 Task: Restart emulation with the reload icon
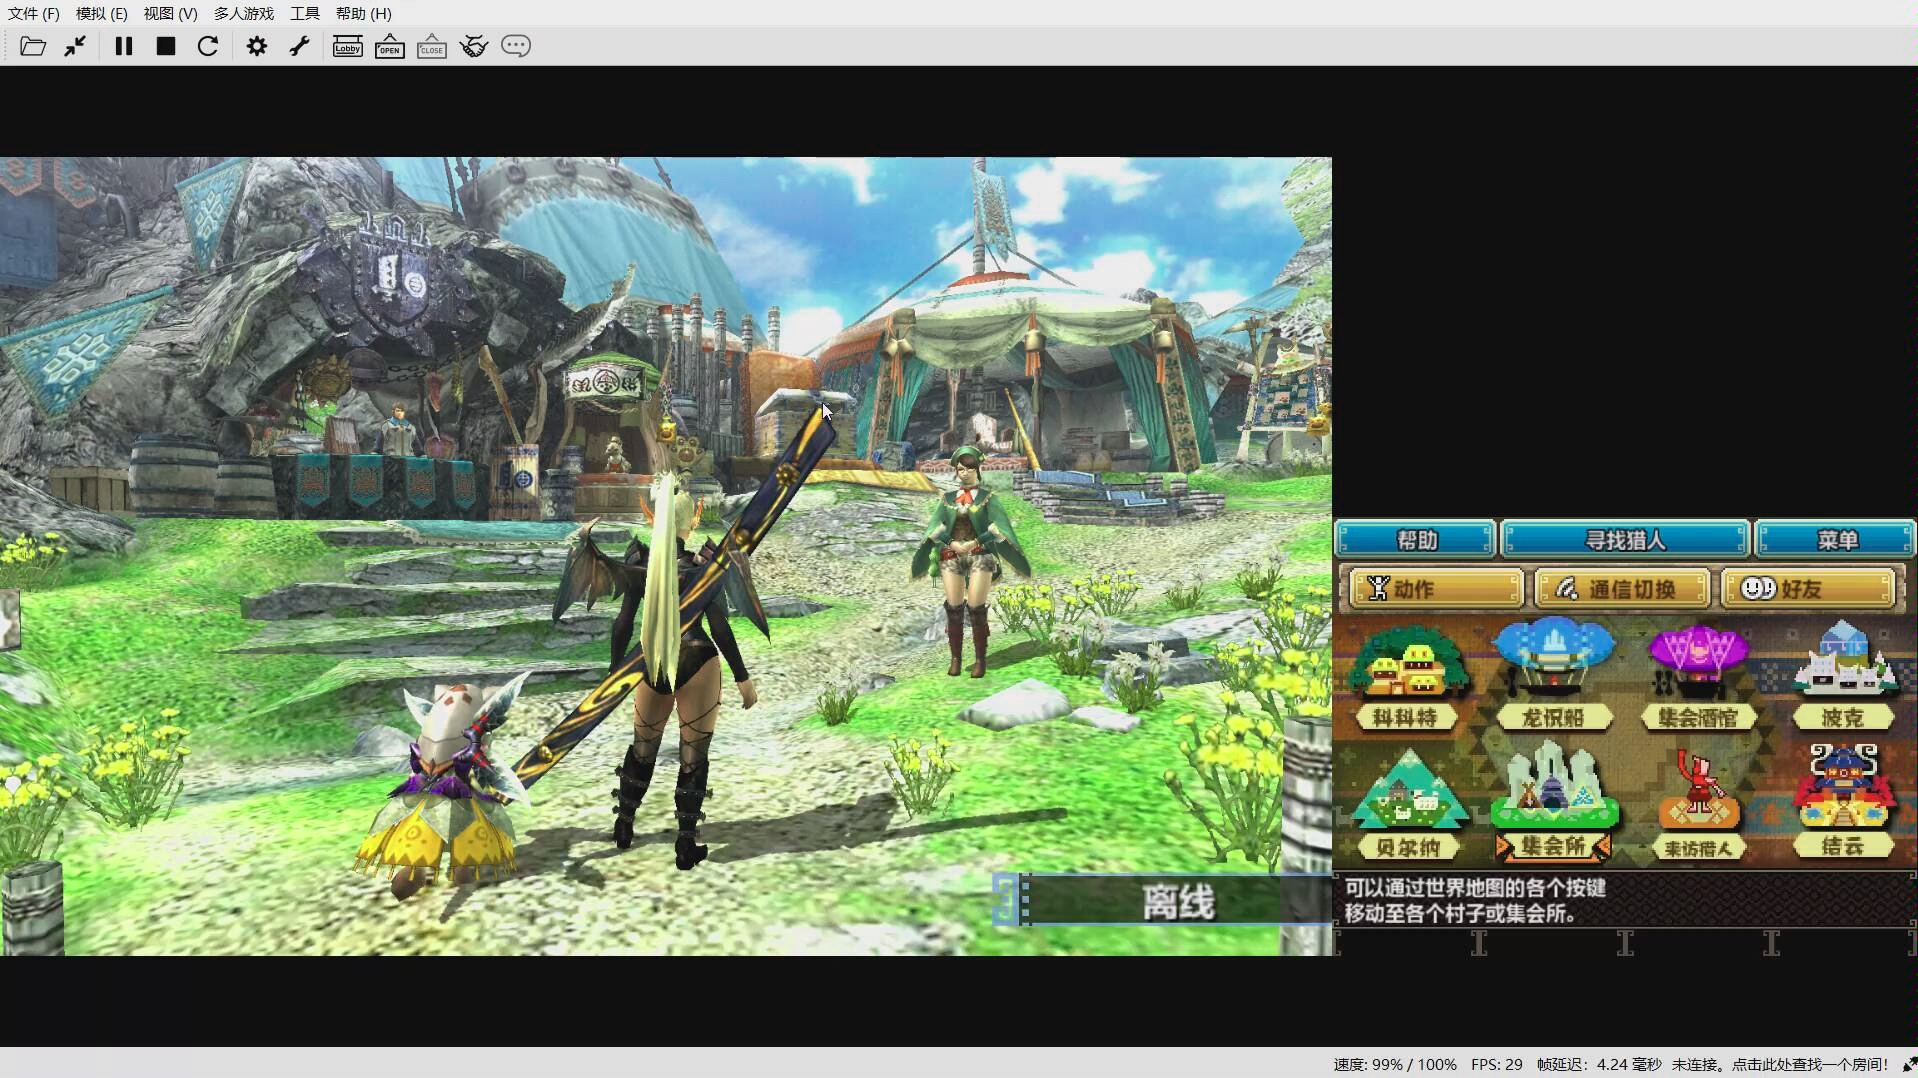click(208, 46)
